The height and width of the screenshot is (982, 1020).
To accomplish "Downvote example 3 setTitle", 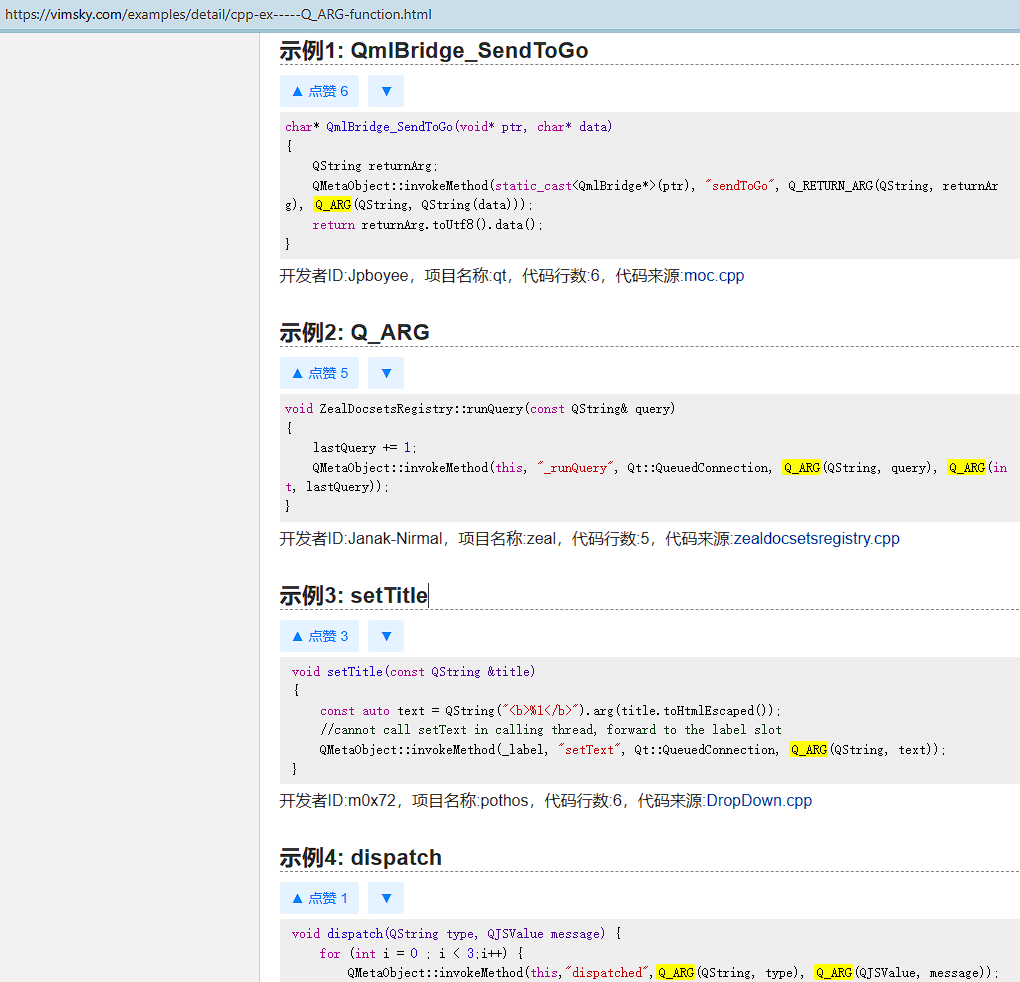I will 386,636.
